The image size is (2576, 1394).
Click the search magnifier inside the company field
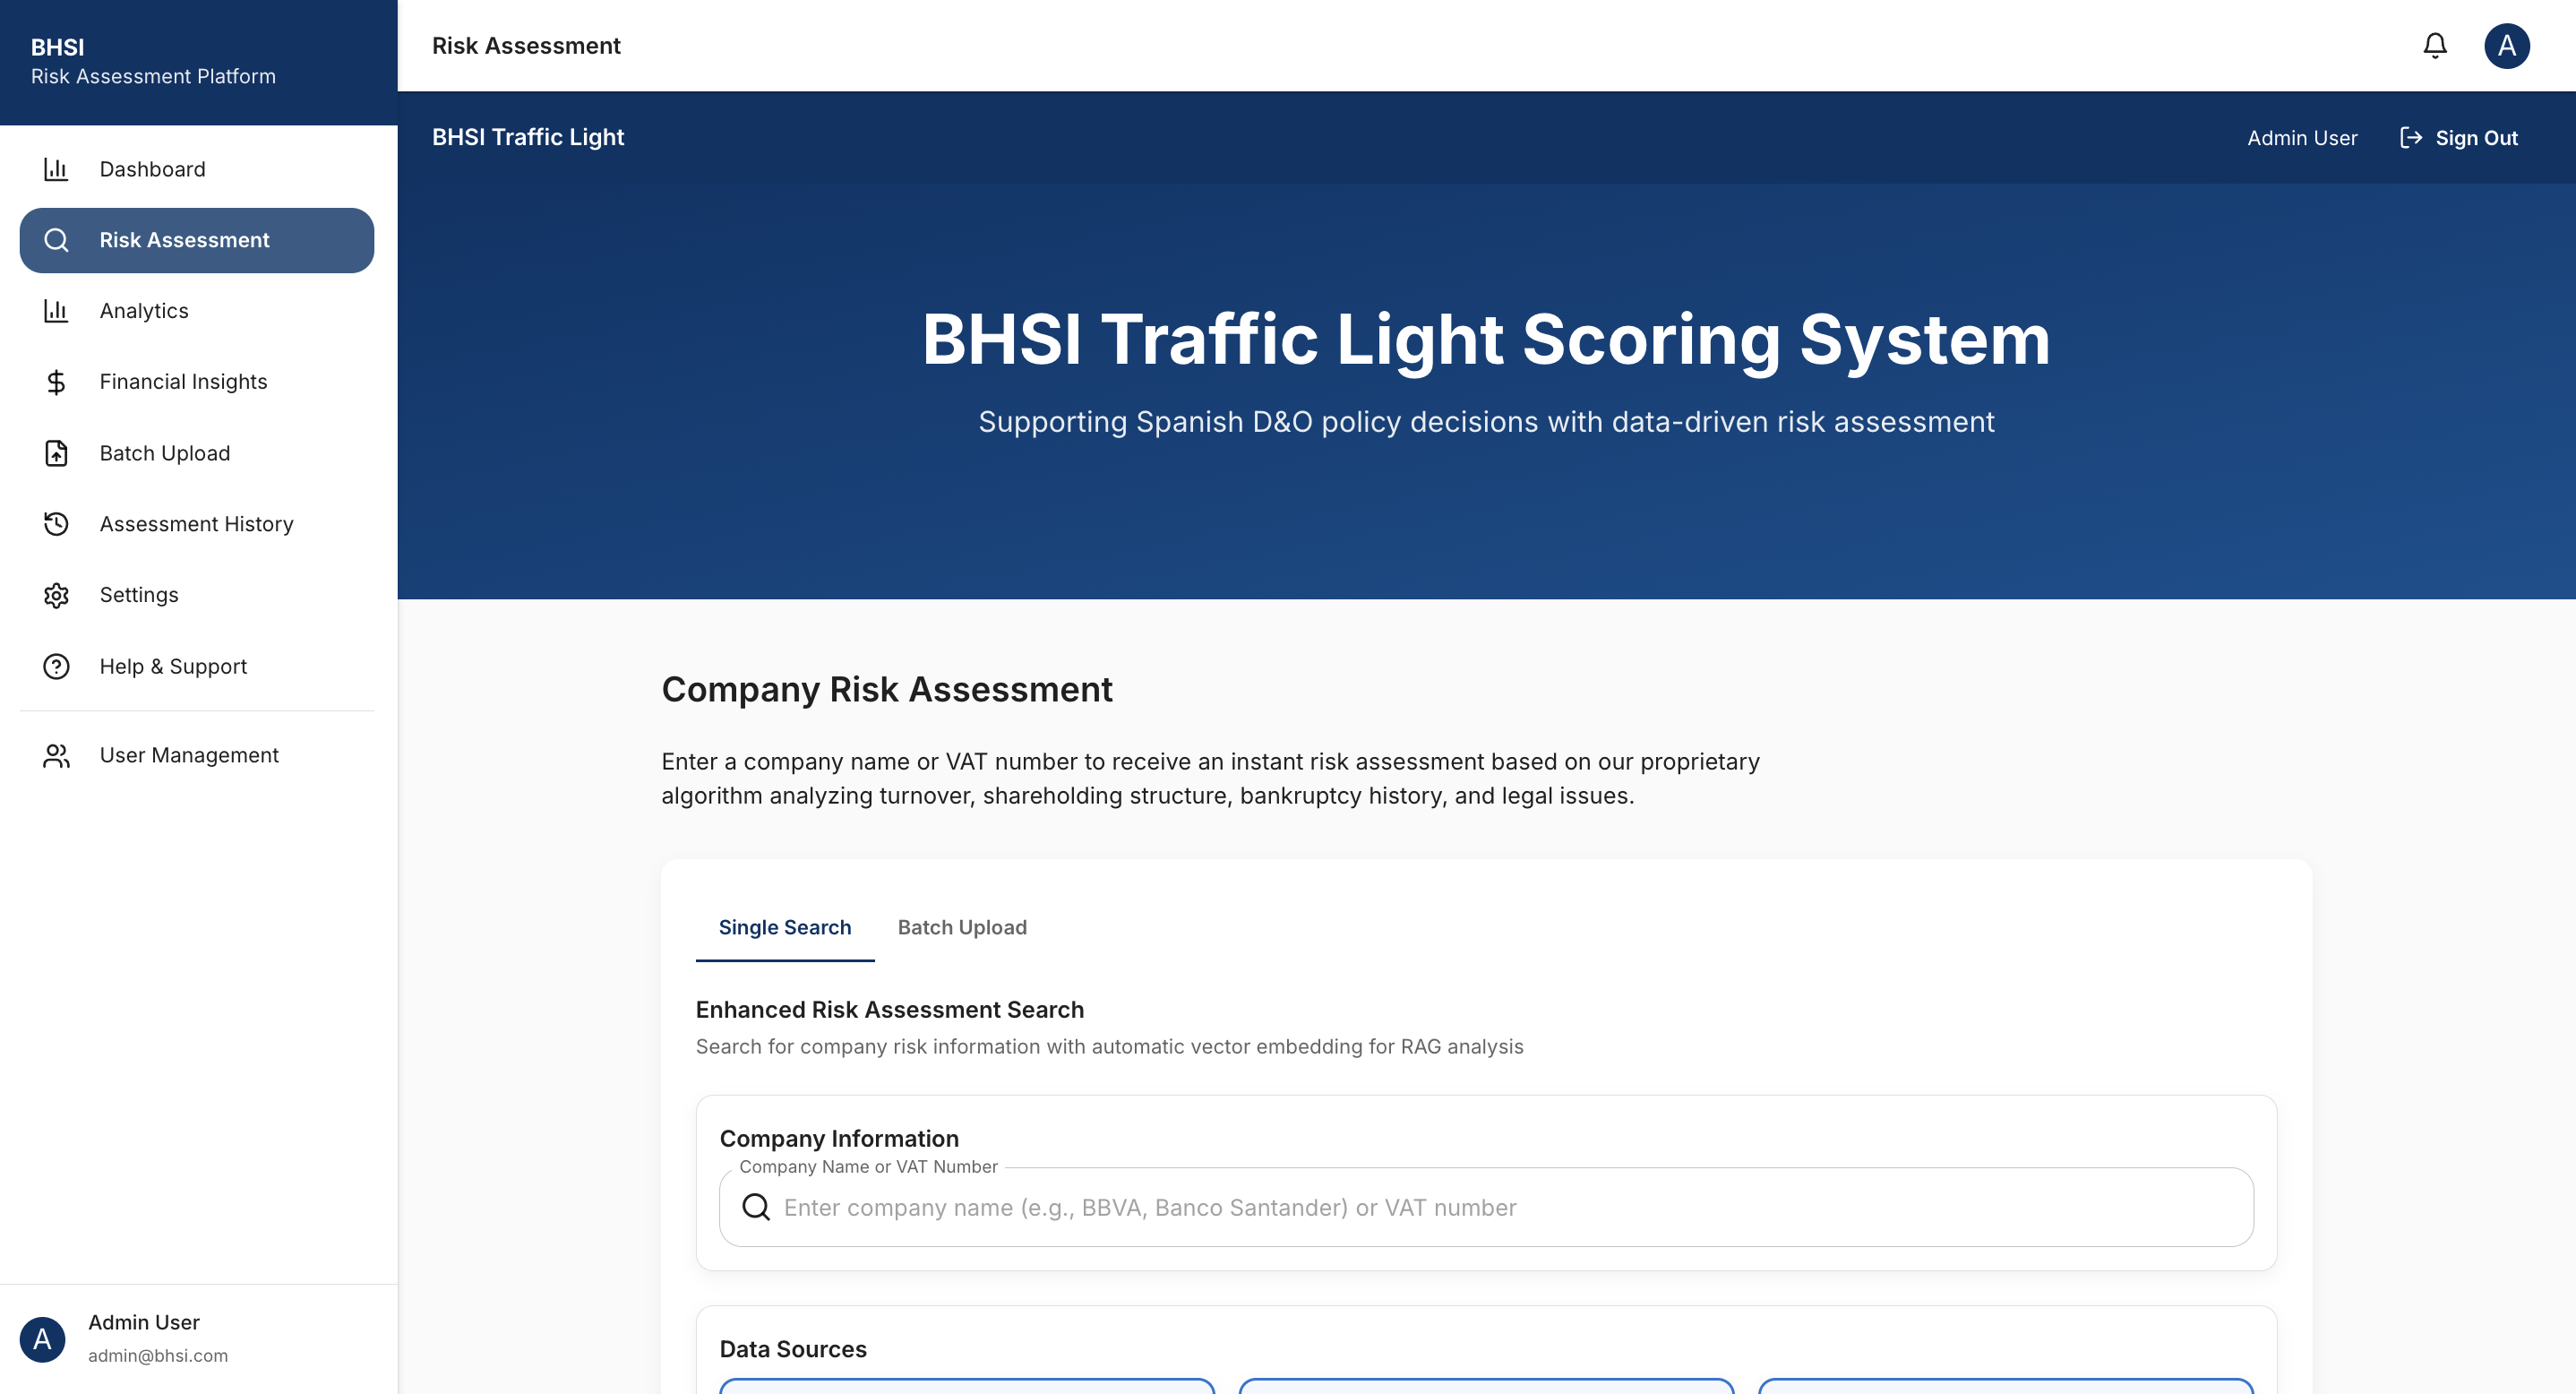coord(756,1207)
